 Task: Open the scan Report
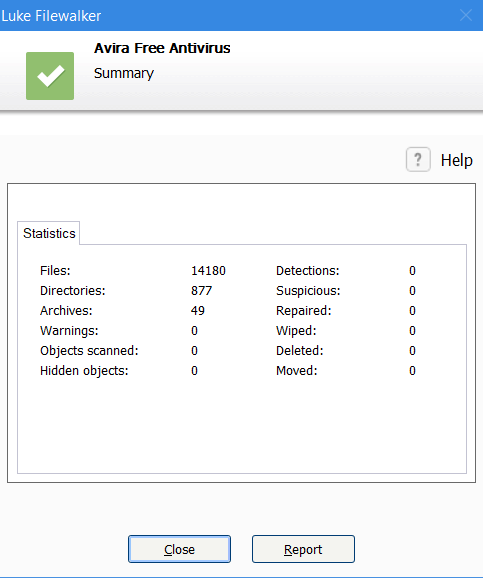point(303,549)
